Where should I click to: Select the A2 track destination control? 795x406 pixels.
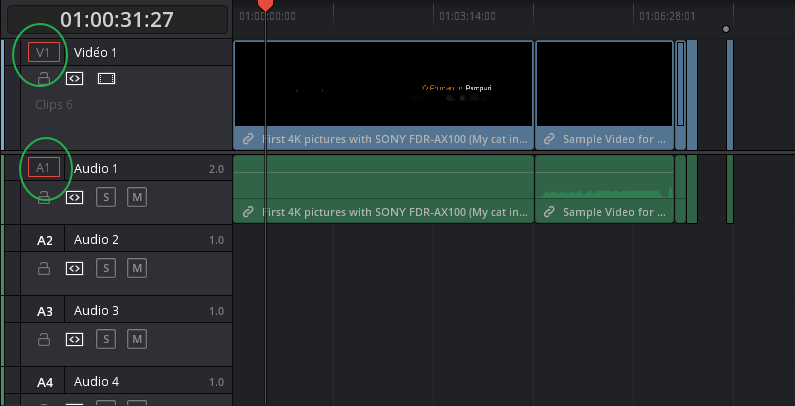(x=45, y=240)
